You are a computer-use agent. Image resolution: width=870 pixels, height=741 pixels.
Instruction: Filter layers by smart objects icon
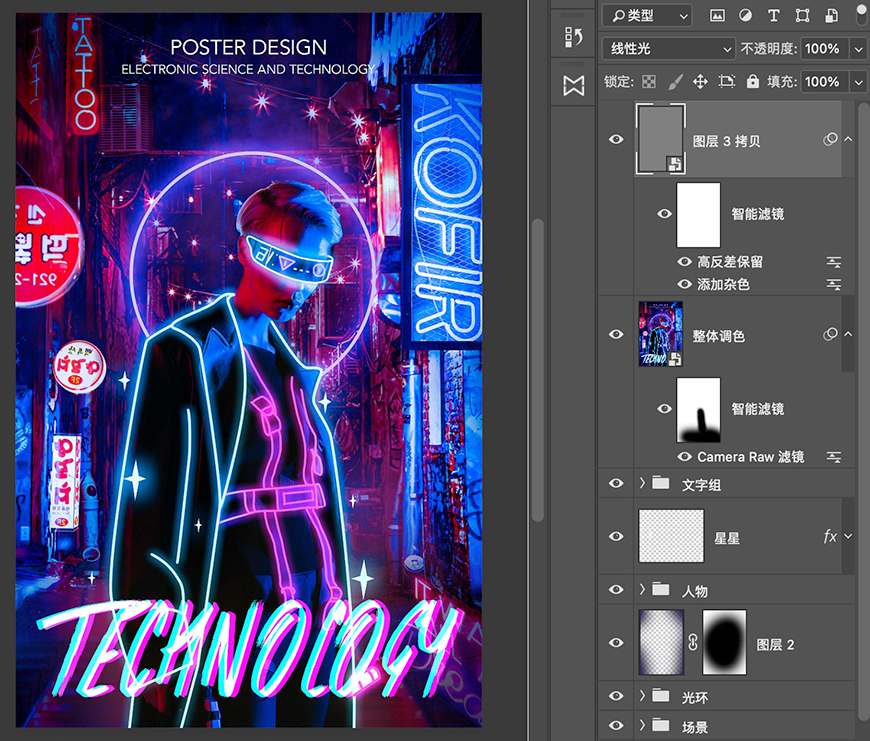tap(829, 15)
